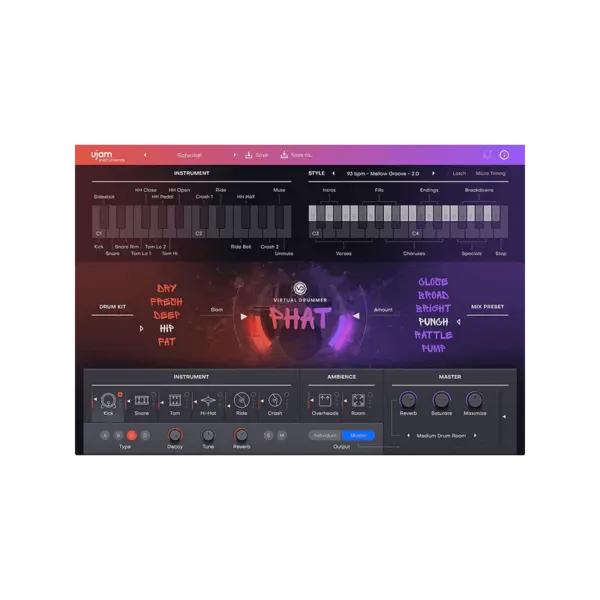The image size is (600, 600).
Task: Open the 93 bpm Mellow Groove style dropdown
Action: (383, 173)
